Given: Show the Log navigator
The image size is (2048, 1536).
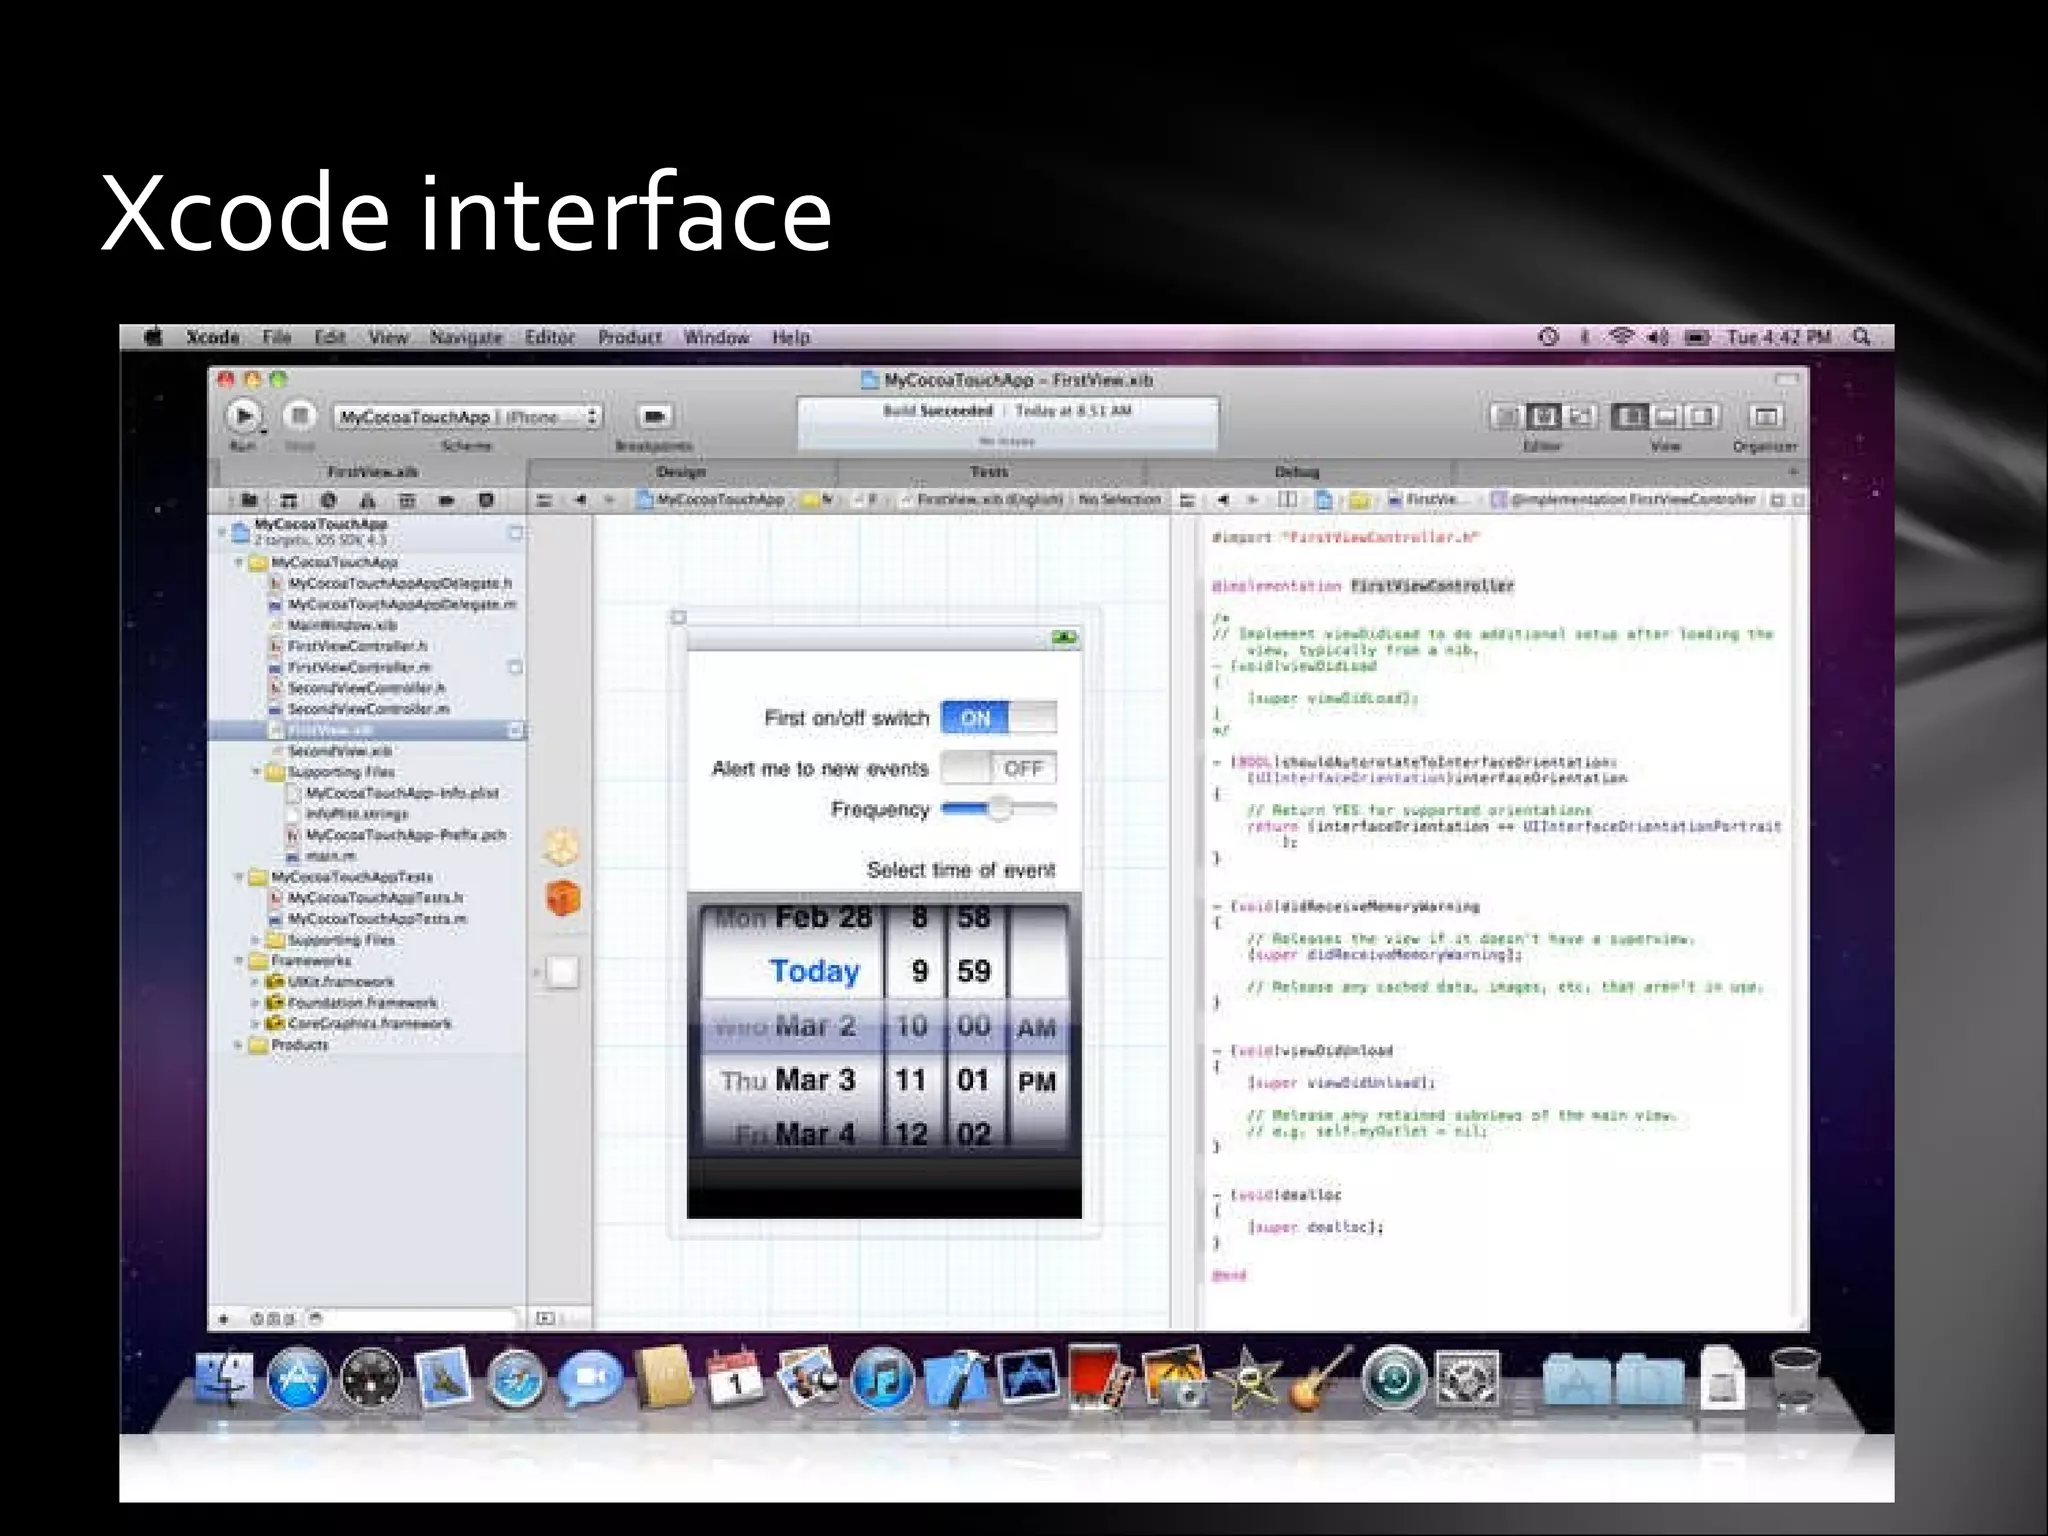Looking at the screenshot, I should pyautogui.click(x=486, y=500).
